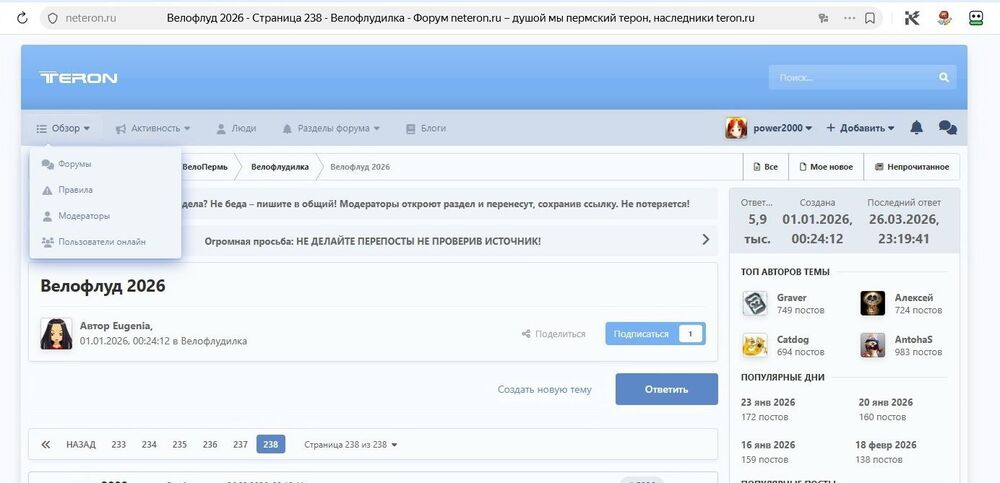Subscribe with the Подписаться button
This screenshot has width=1000, height=483.
point(655,334)
